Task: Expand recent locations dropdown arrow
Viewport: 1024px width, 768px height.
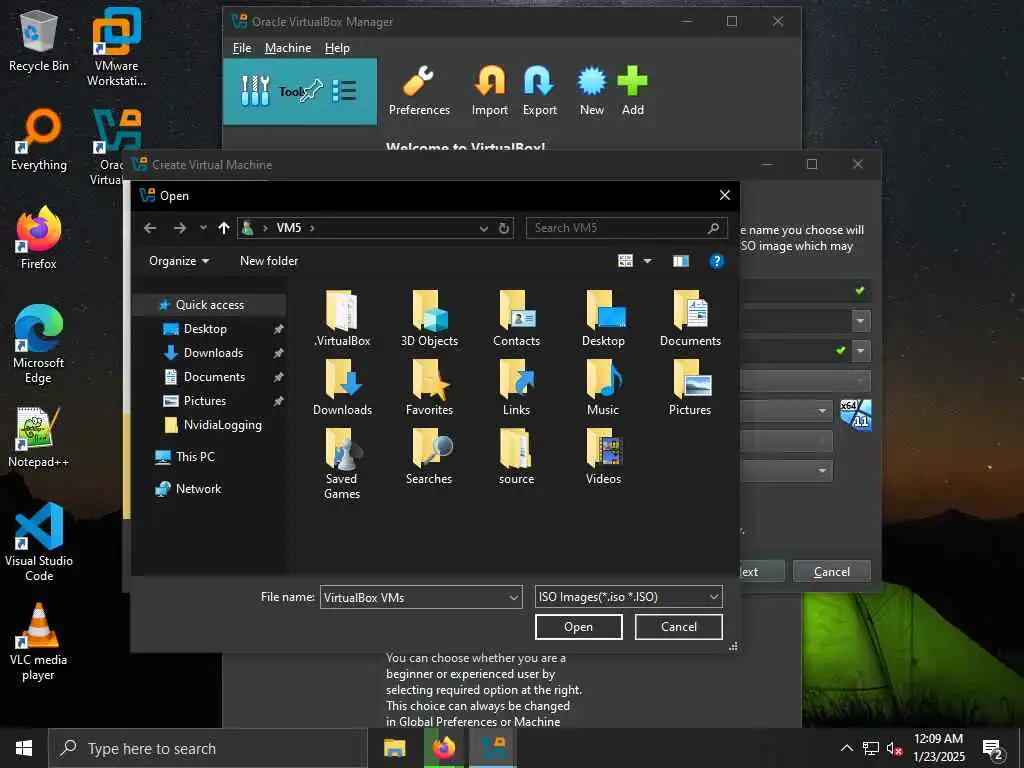Action: tap(203, 228)
